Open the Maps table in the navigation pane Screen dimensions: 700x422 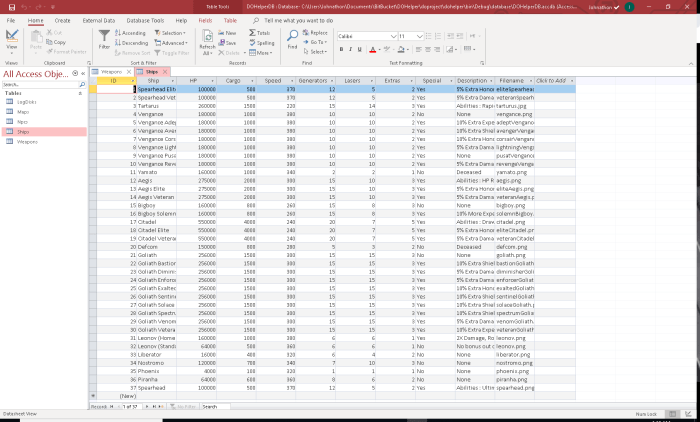click(22, 112)
